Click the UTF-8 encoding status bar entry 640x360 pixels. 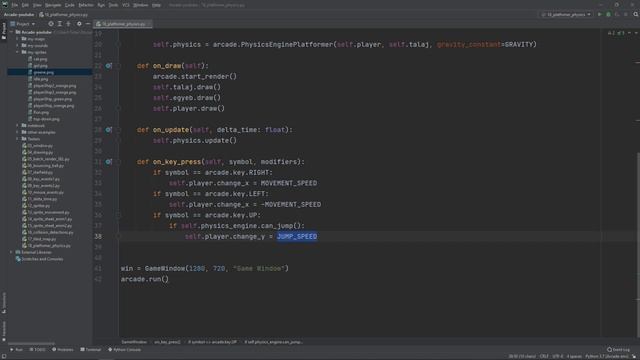click(558, 356)
